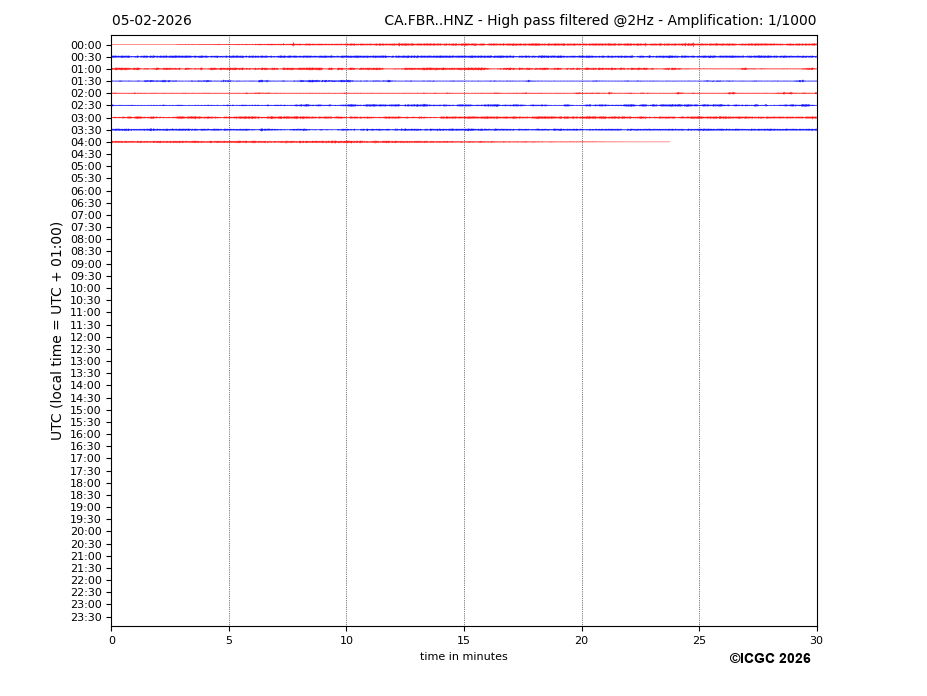Select the 08:00 time row label
Screen dimensions: 927x696
coord(86,240)
